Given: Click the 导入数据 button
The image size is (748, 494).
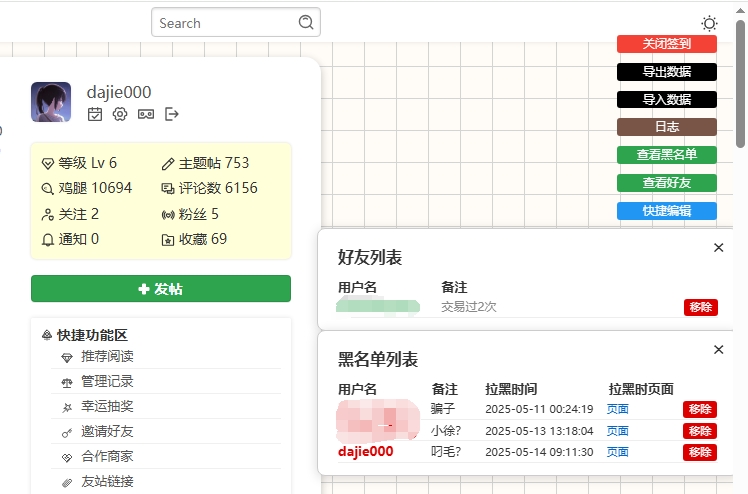Looking at the screenshot, I should click(666, 99).
